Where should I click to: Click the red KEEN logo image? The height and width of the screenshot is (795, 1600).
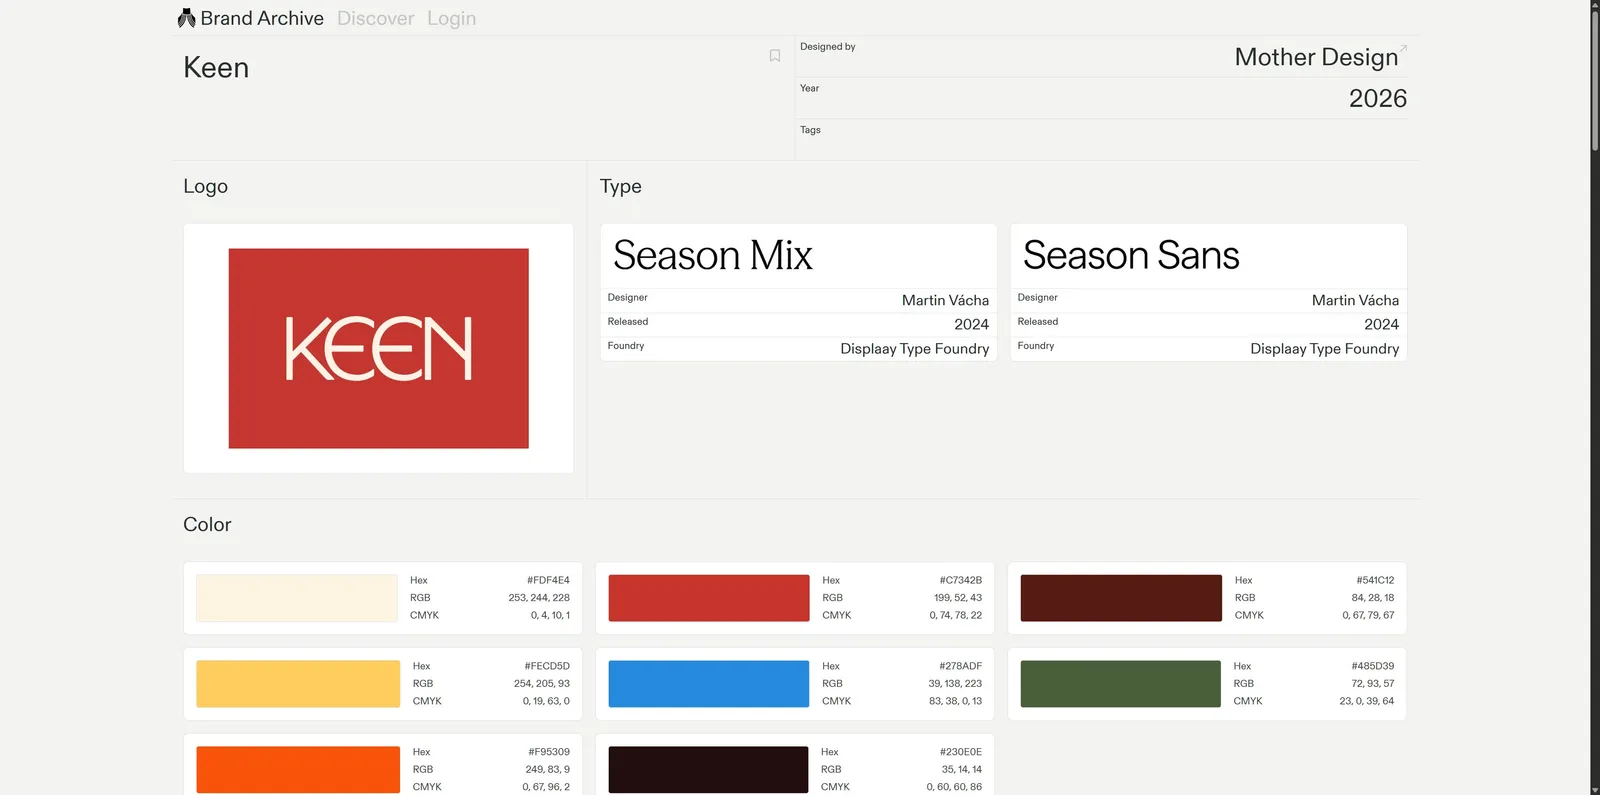coord(379,348)
